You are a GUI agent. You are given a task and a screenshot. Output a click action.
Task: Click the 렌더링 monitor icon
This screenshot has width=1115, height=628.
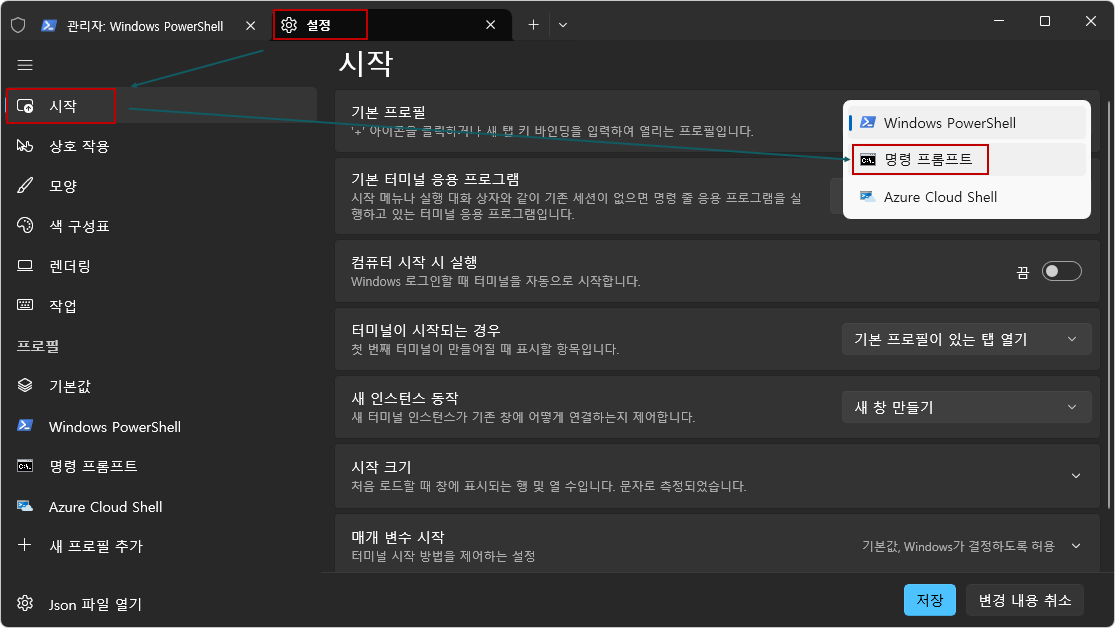(x=25, y=266)
